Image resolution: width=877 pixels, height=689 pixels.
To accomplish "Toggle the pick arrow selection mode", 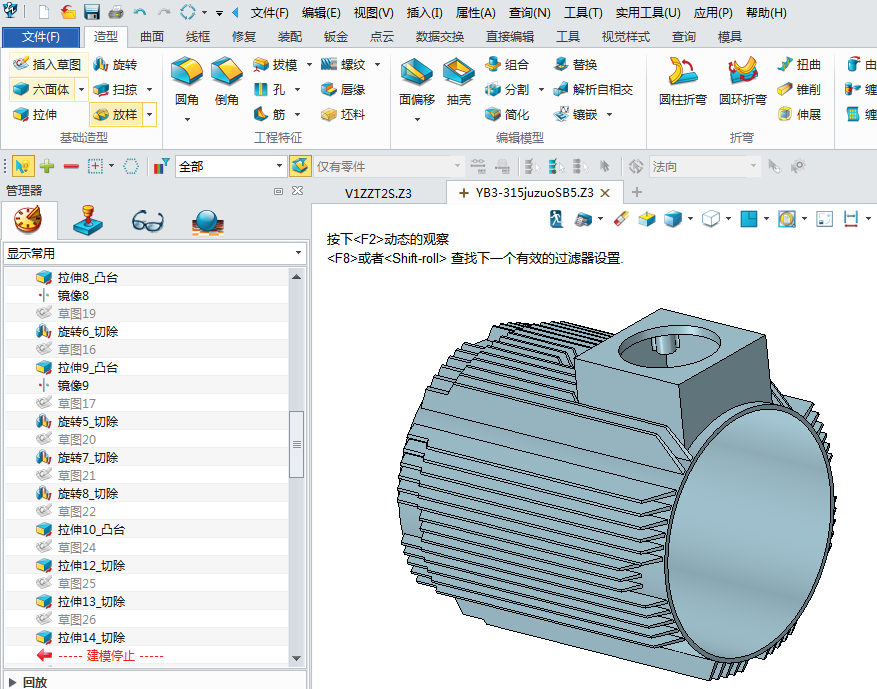I will tap(22, 166).
